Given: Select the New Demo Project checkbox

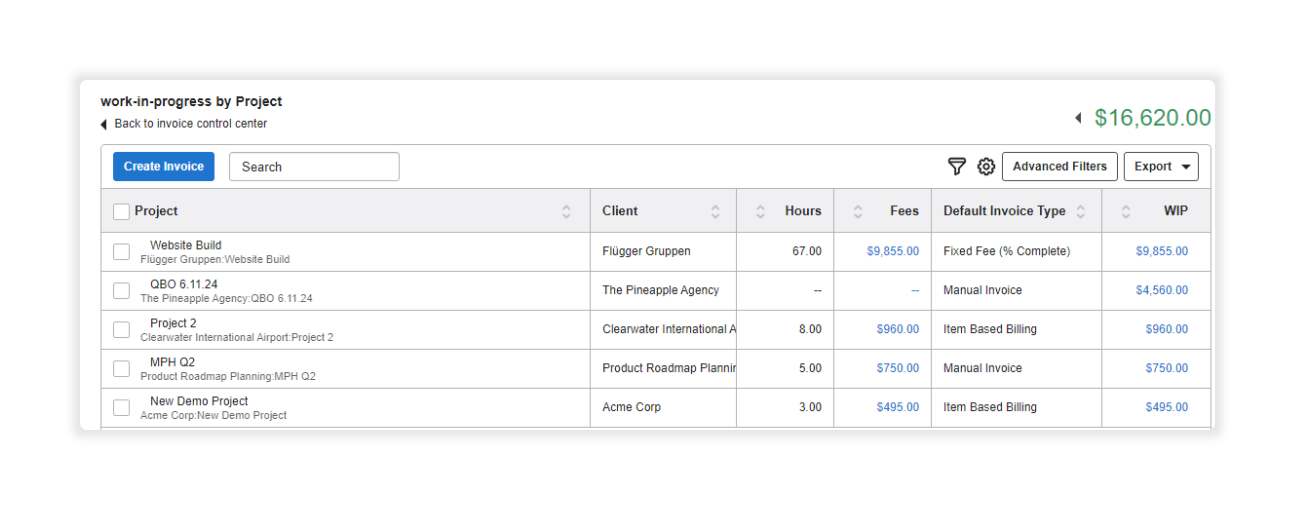Looking at the screenshot, I should click(121, 408).
